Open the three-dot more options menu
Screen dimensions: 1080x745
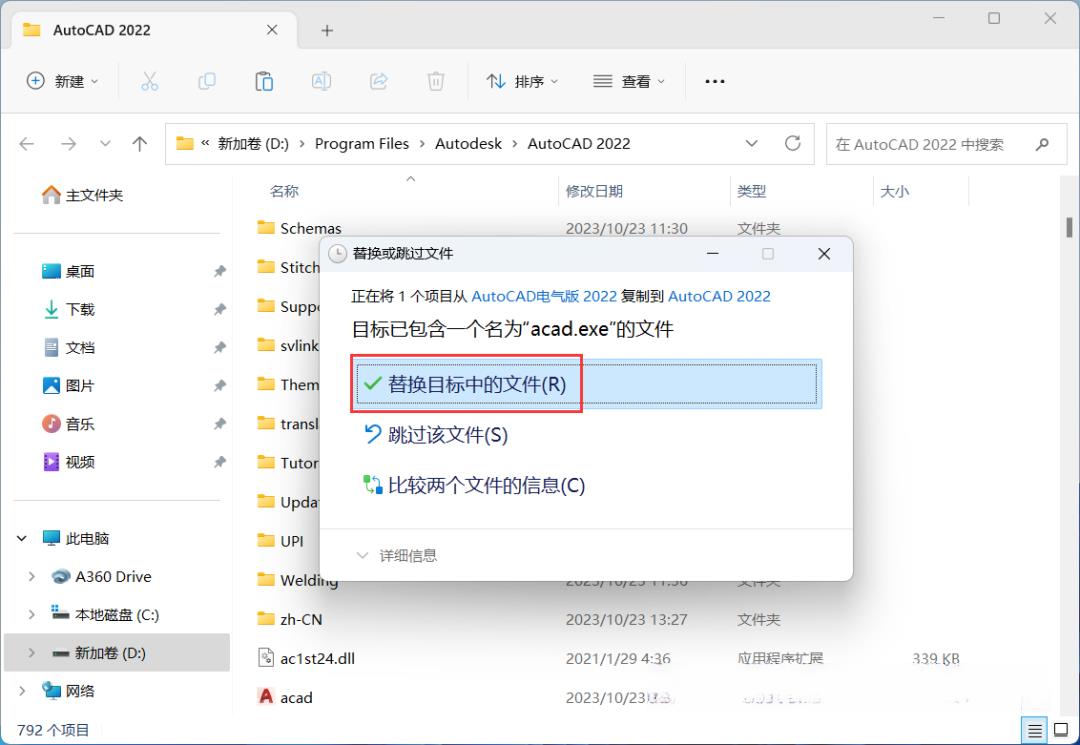pos(714,81)
